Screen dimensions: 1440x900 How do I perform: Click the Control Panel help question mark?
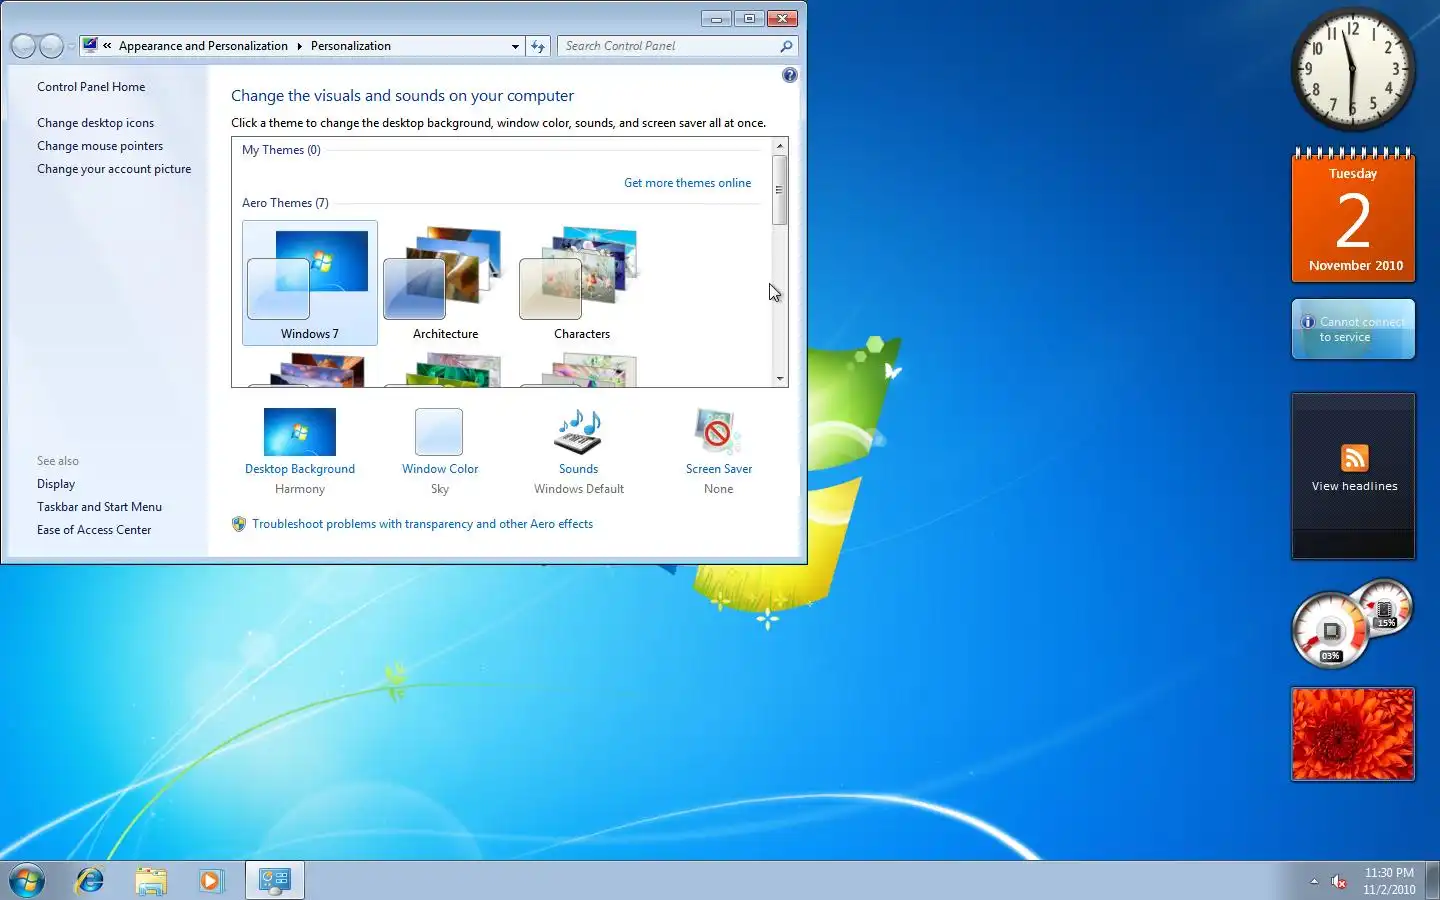[x=790, y=75]
